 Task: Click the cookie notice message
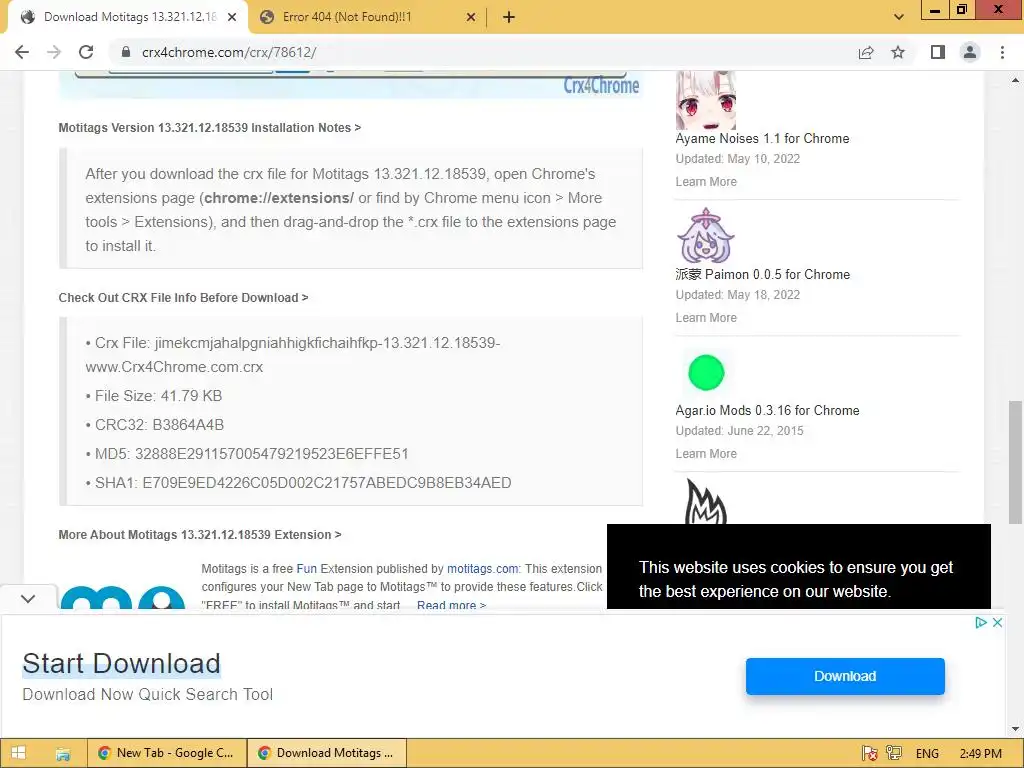point(796,579)
